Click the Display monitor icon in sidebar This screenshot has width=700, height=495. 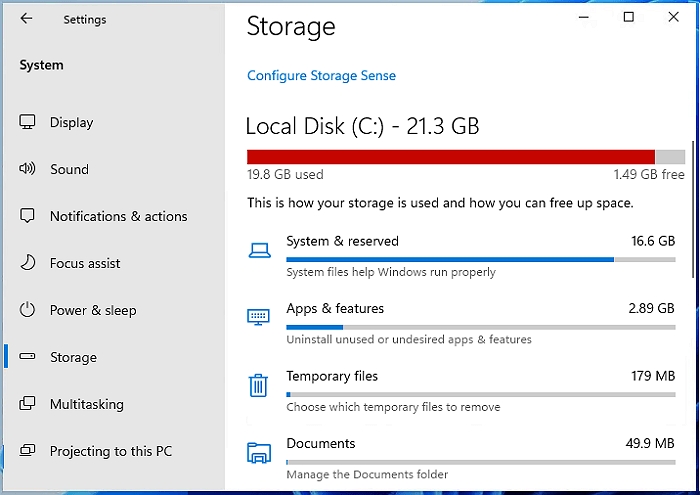28,122
